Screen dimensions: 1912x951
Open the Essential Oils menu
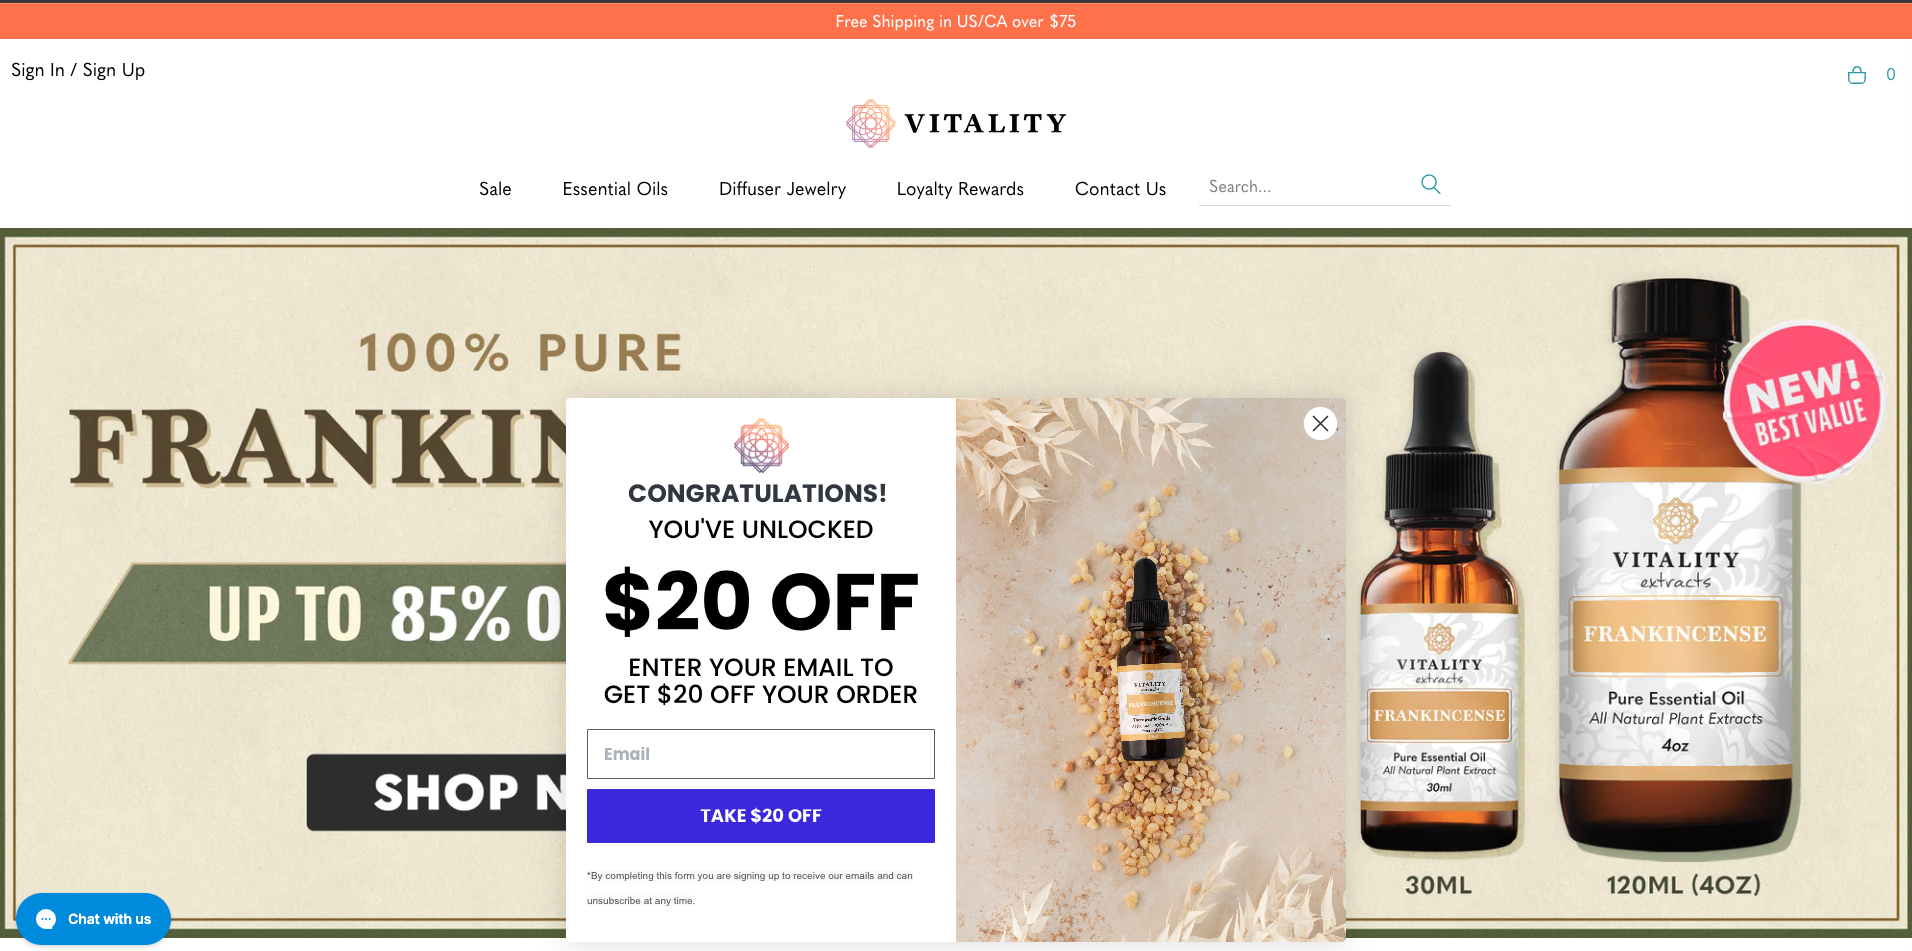[615, 189]
